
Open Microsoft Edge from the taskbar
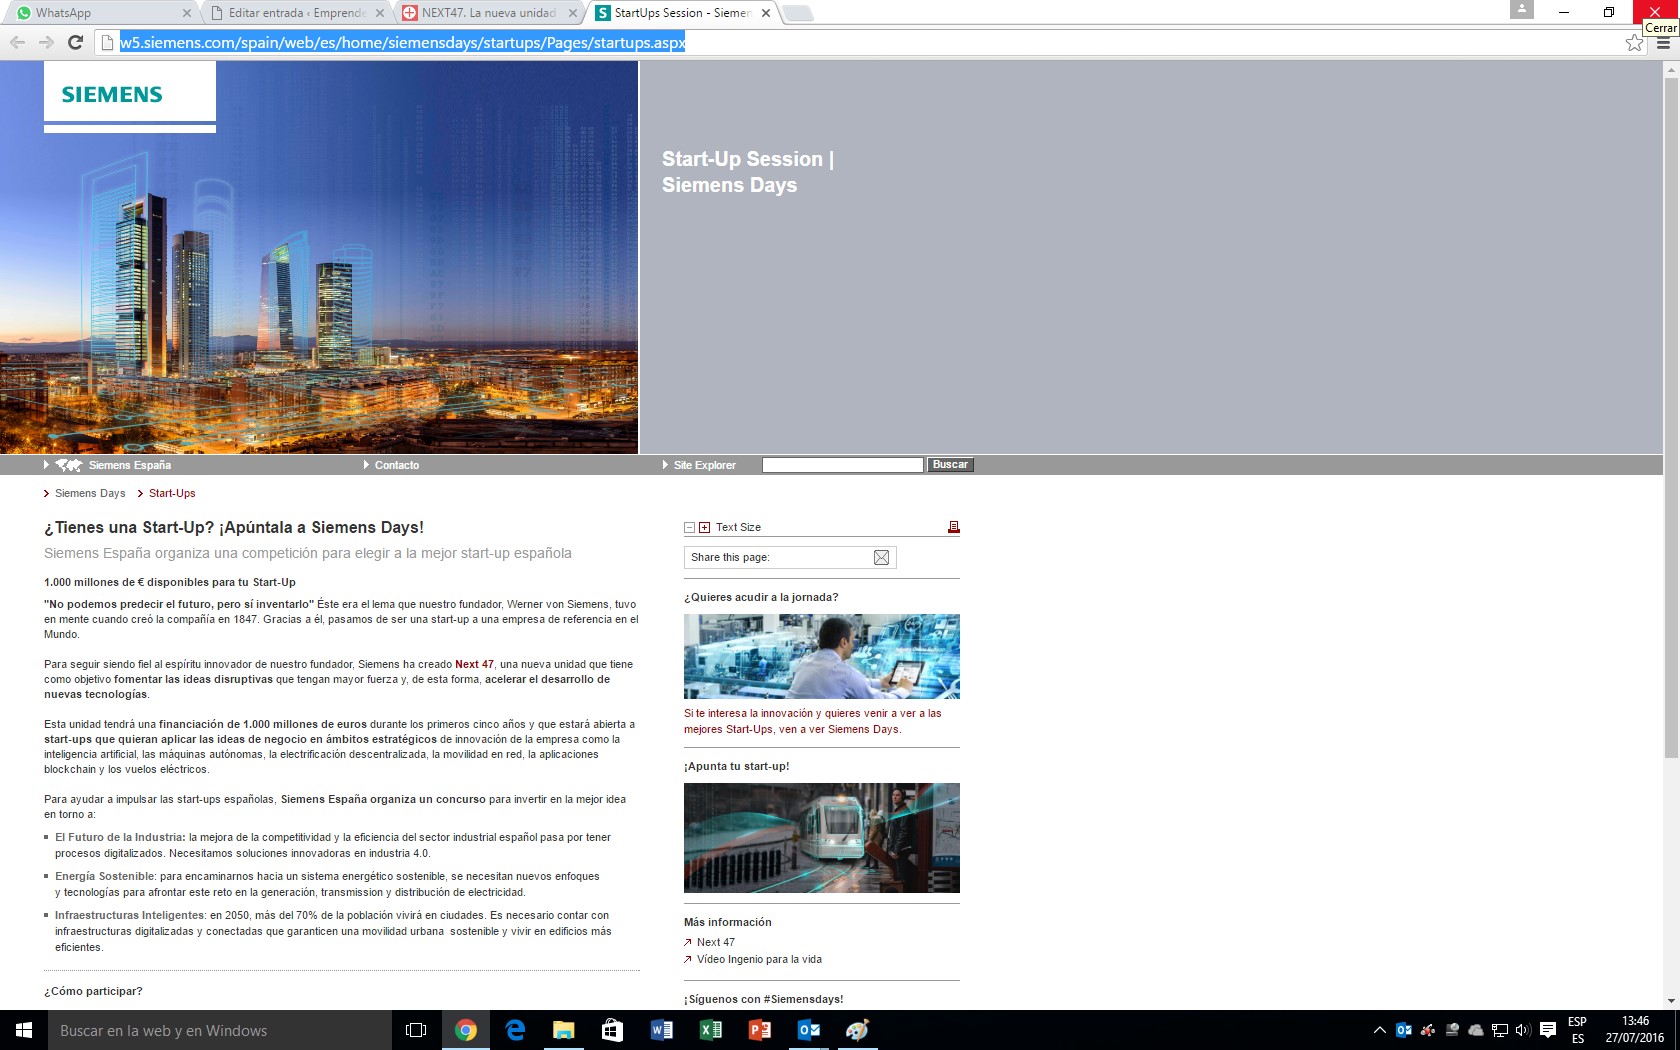click(515, 1030)
